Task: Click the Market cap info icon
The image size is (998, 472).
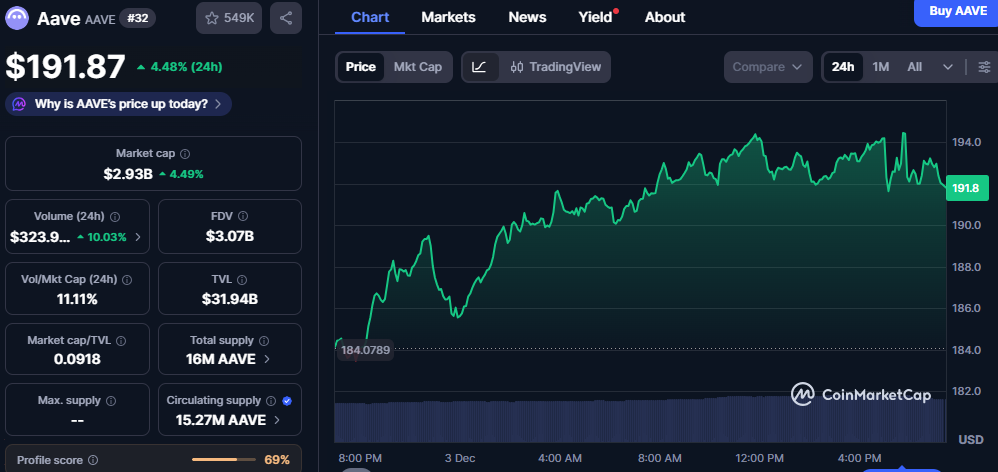Action: 185,154
